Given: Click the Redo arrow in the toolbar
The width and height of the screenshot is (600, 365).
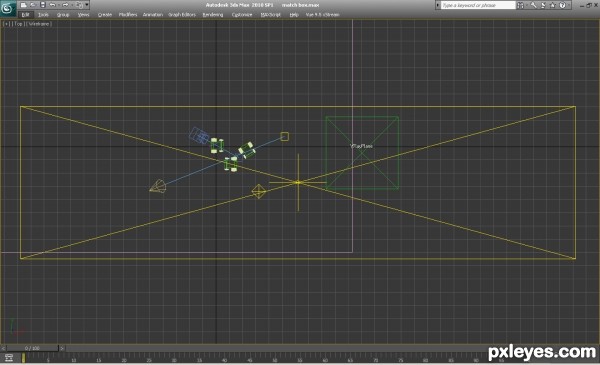Looking at the screenshot, I should click(65, 5).
